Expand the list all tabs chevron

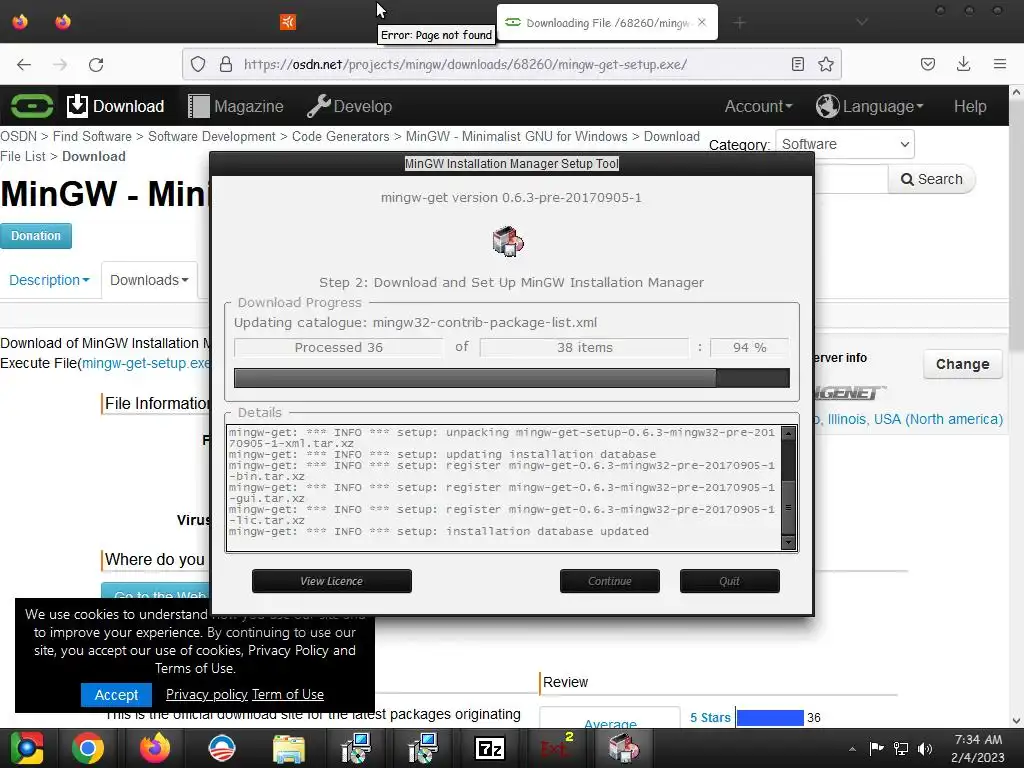click(x=862, y=22)
